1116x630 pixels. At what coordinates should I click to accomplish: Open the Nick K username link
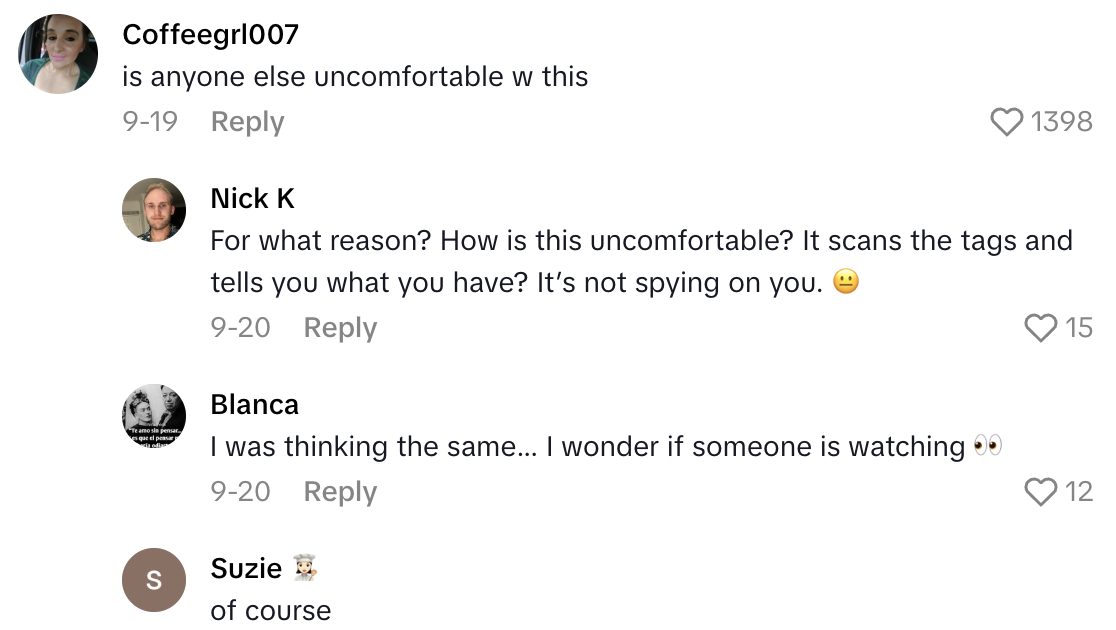click(252, 199)
